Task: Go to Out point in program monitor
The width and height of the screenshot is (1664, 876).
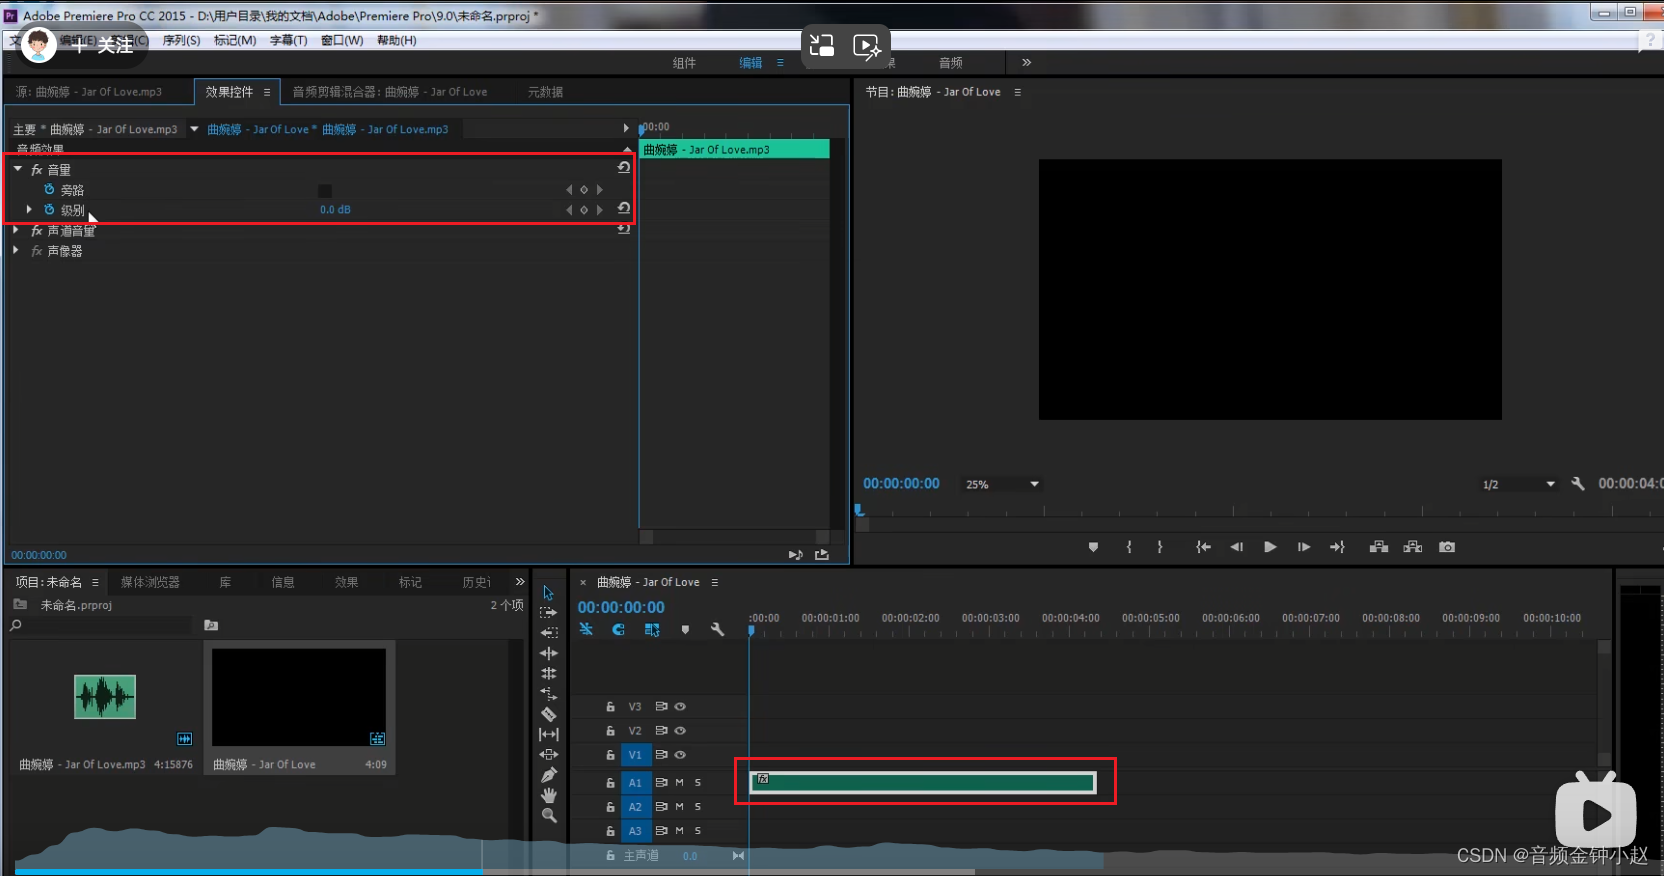Action: (x=1337, y=547)
